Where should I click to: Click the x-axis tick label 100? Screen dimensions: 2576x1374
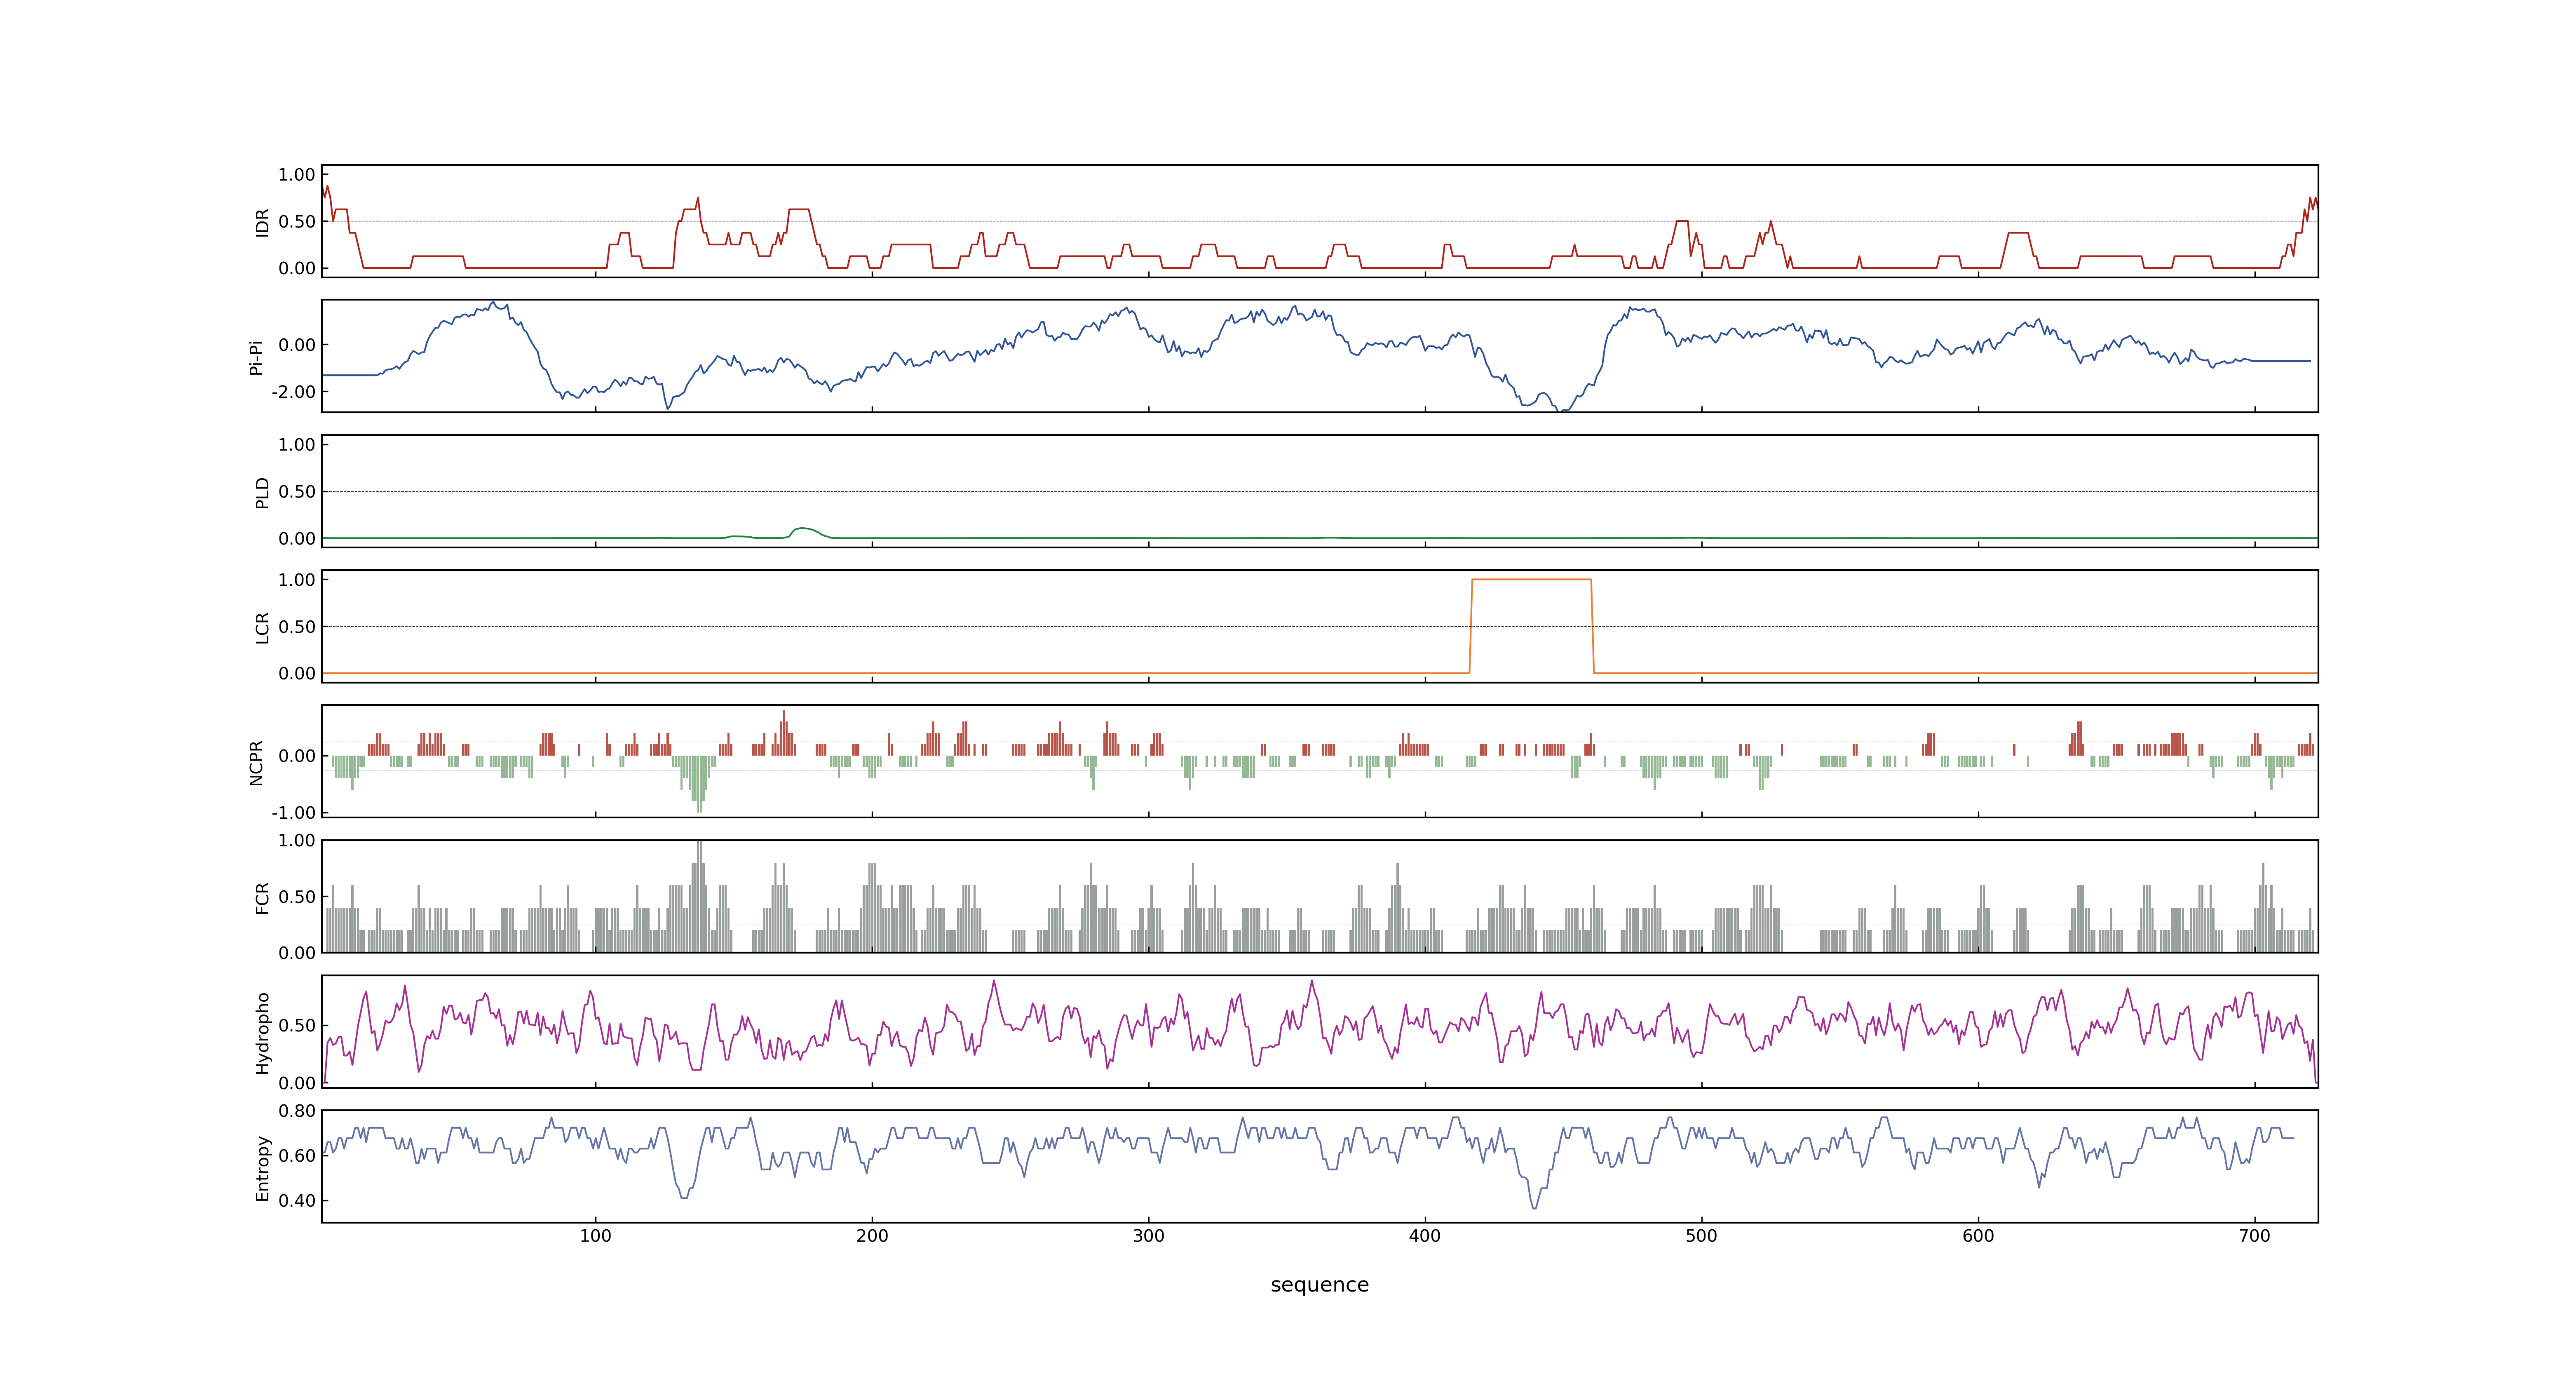(596, 1236)
